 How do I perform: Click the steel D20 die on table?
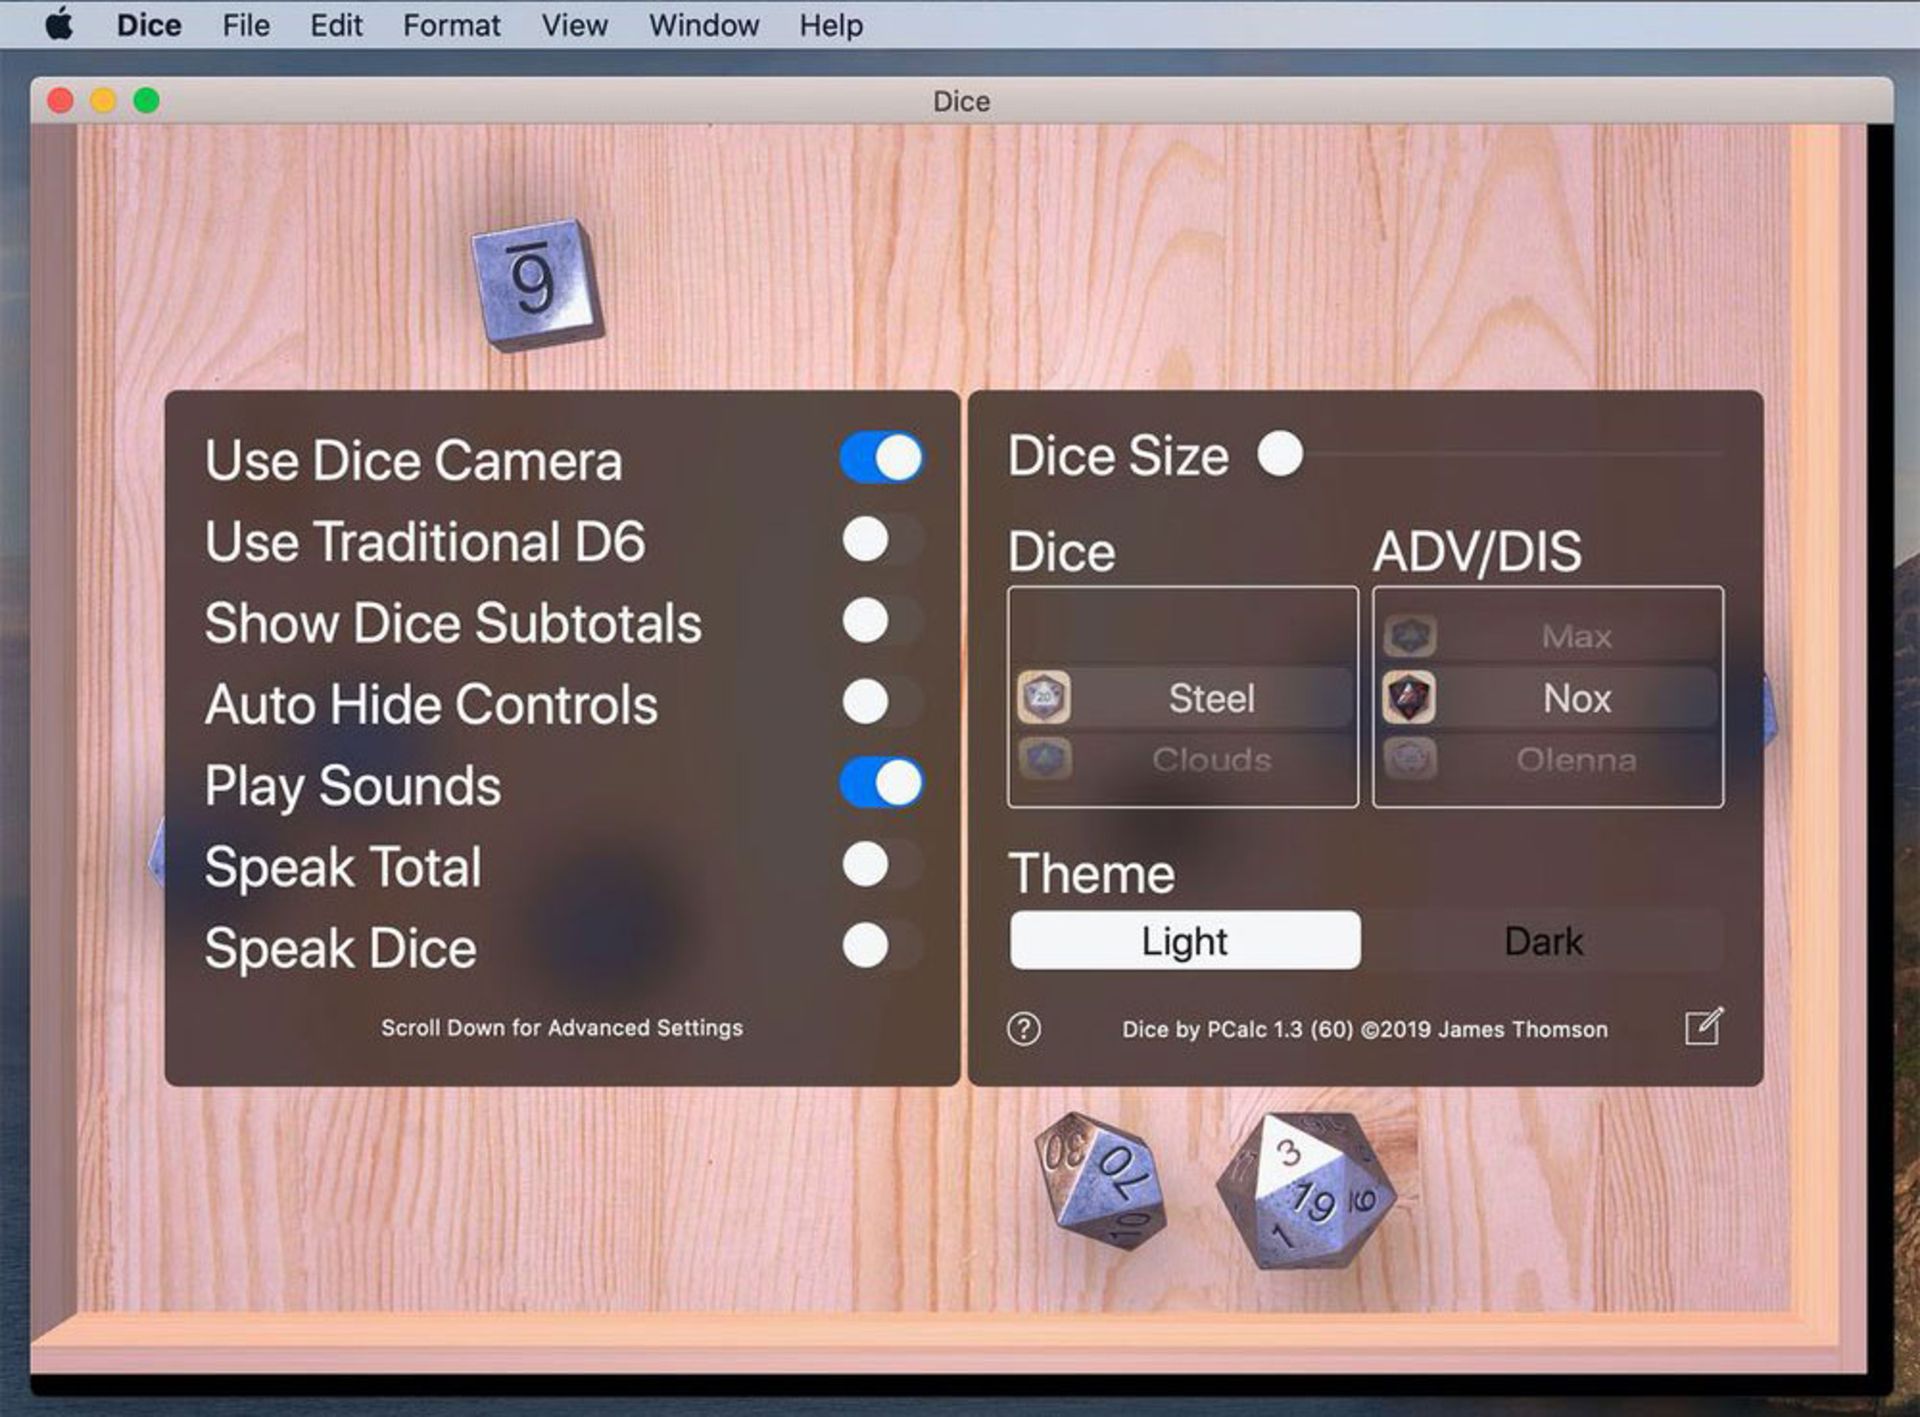pos(1305,1190)
